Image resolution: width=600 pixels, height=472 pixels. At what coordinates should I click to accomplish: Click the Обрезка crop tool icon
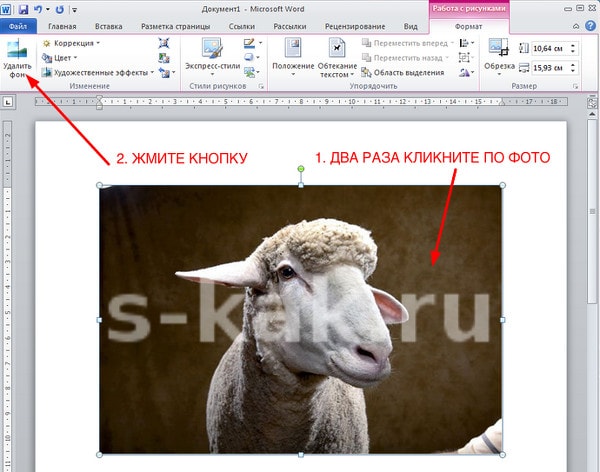[499, 47]
